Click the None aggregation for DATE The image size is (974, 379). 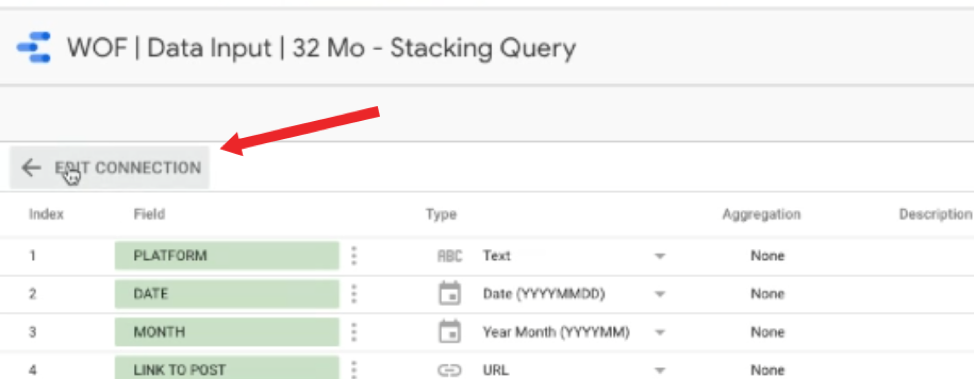767,293
